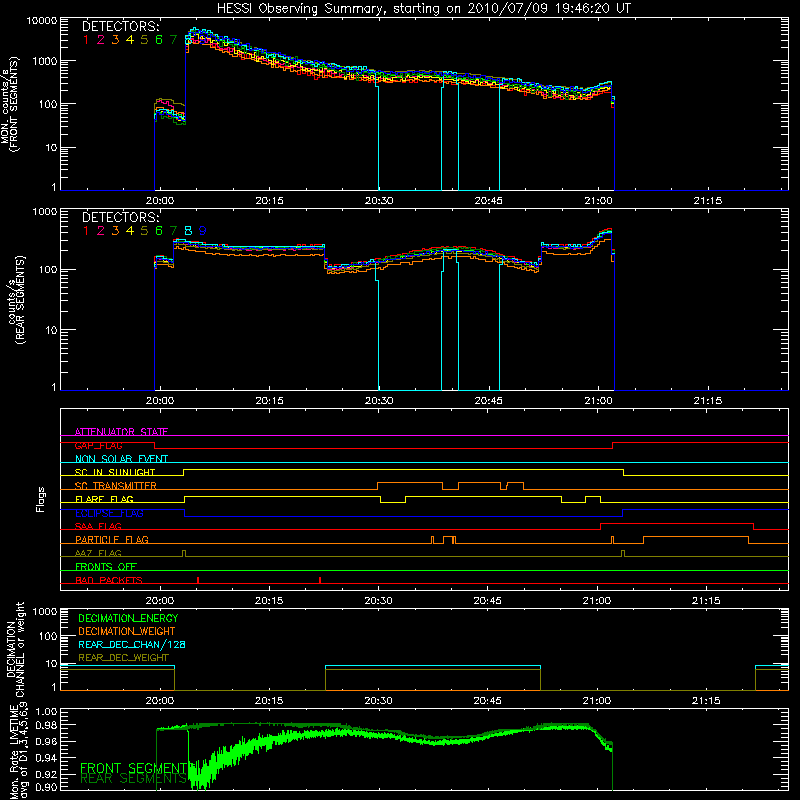Click the NON_SOLAR_EVENT flag label
This screenshot has width=800, height=800.
click(121, 459)
